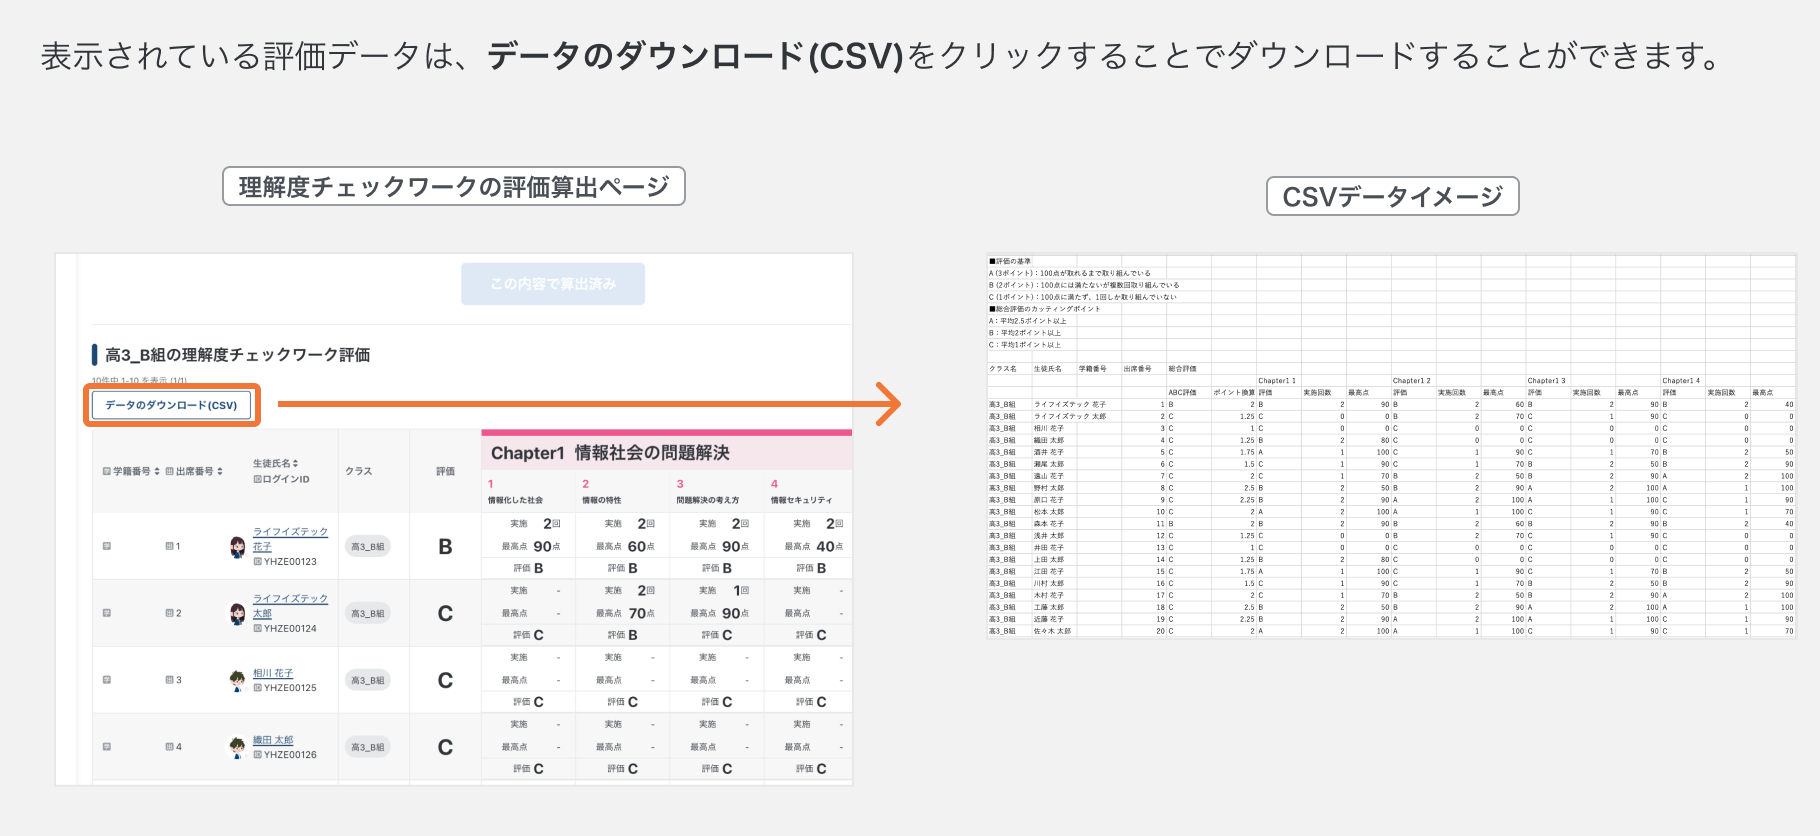Image resolution: width=1820 pixels, height=836 pixels.
Task: Click the greyed この内容で算出済み button
Action: [553, 284]
